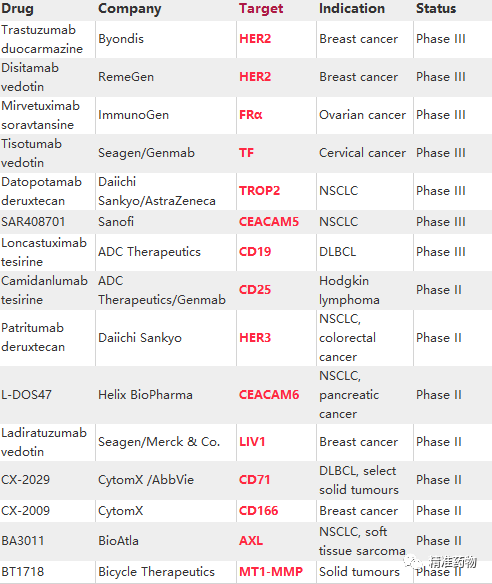This screenshot has width=492, height=584.
Task: Click the WeChat logo watermark icon
Action: 412,562
